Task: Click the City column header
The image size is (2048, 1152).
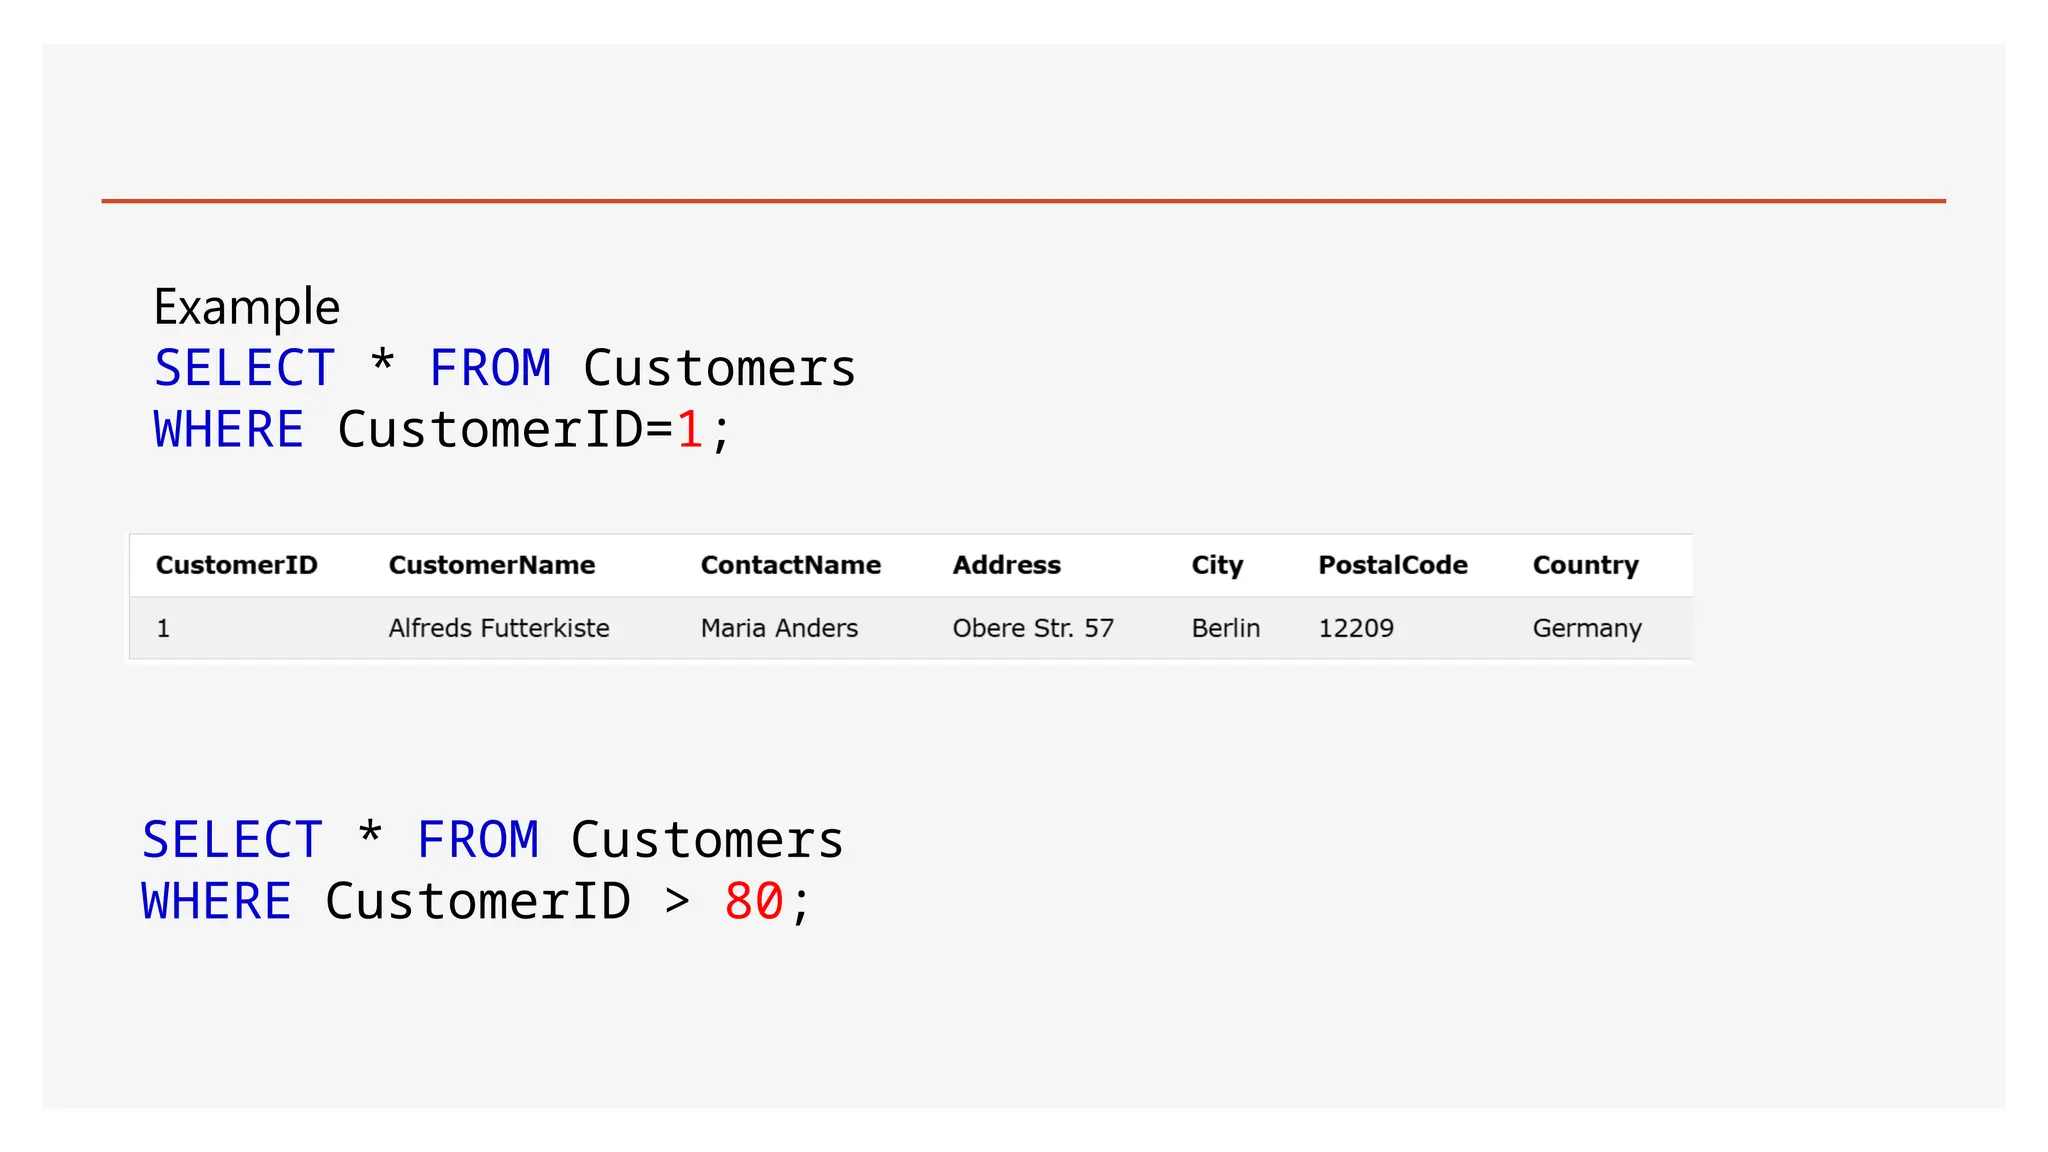Action: coord(1217,566)
